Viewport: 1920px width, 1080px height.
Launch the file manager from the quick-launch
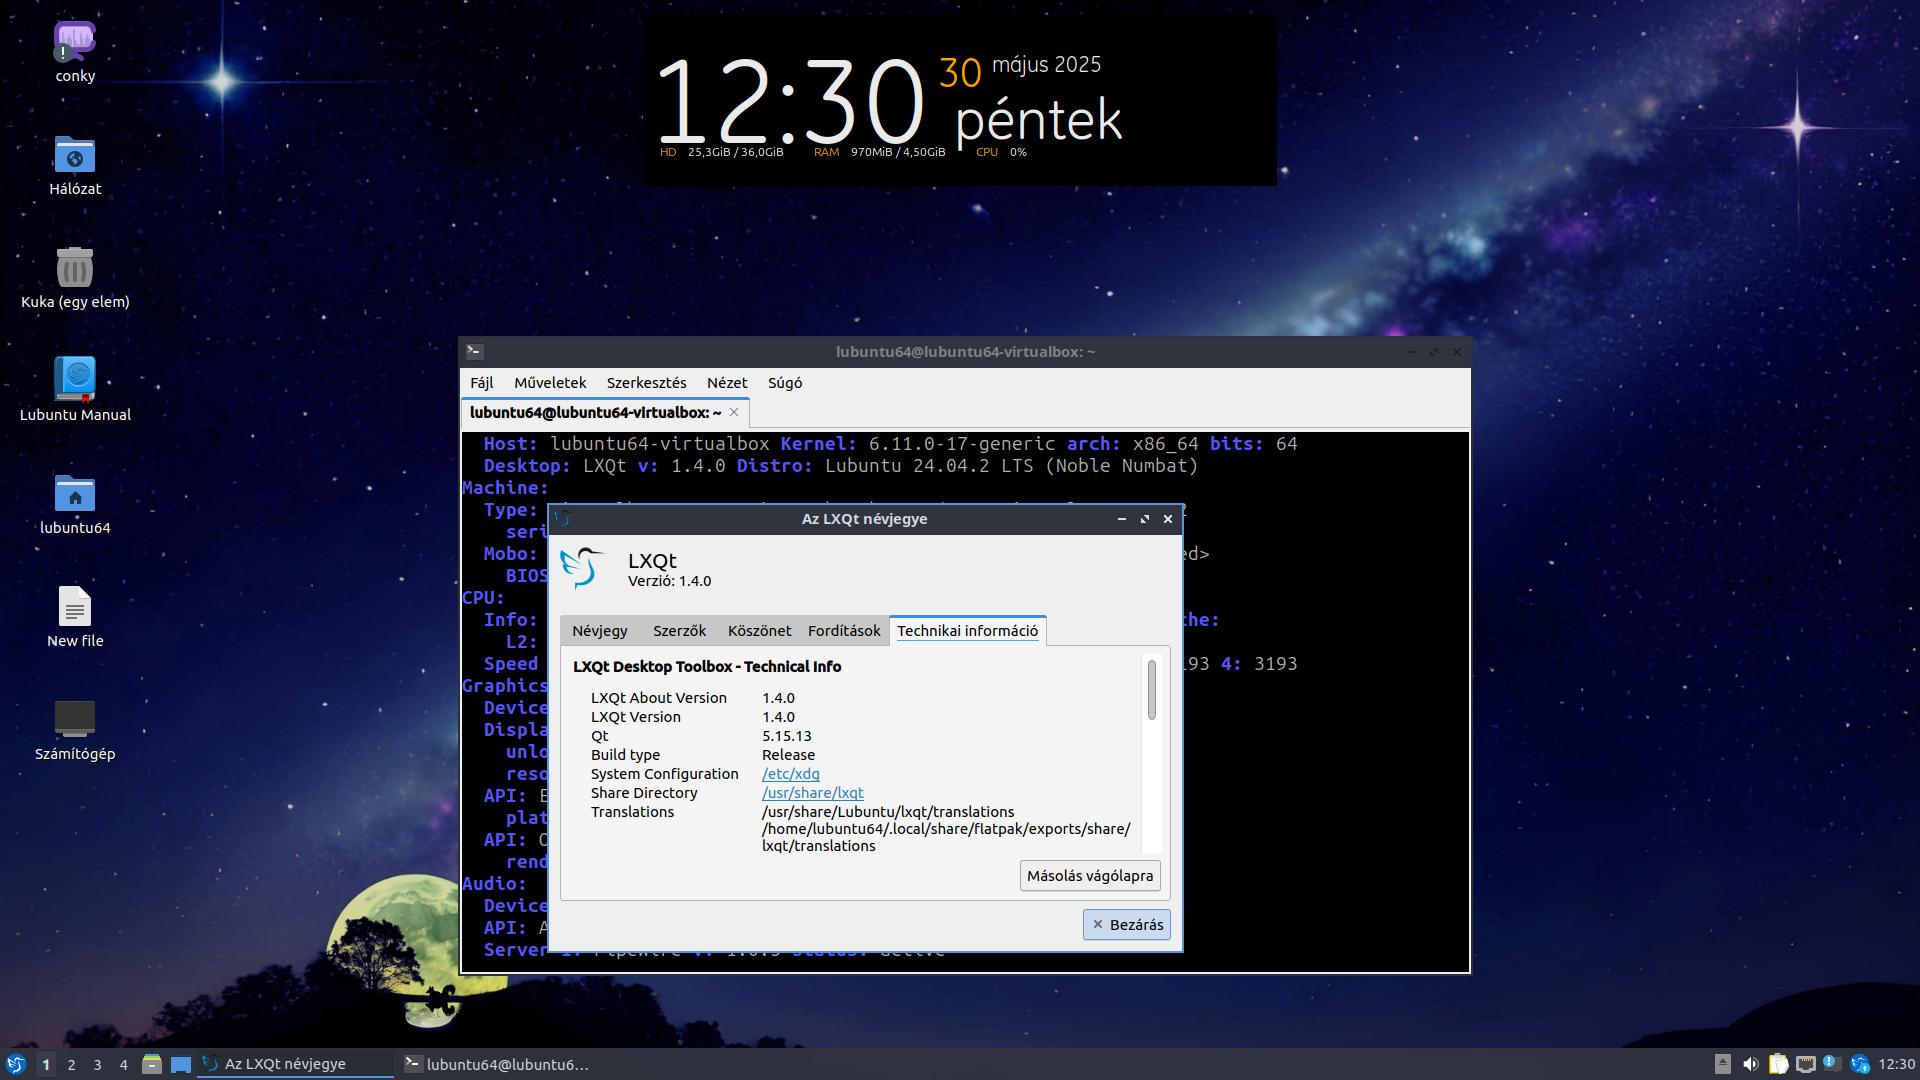[152, 1064]
